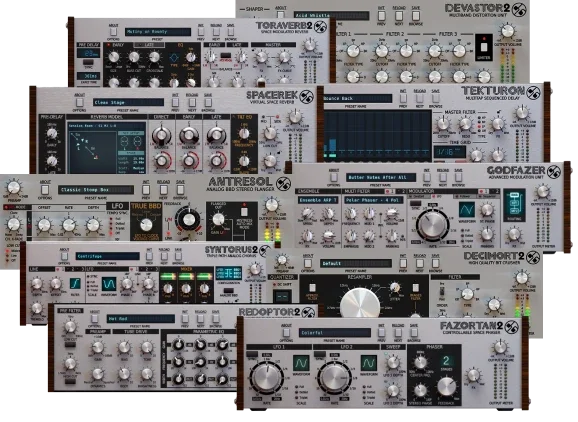The height and width of the screenshot is (422, 578).
Task: Click Antresol True BBD clock selector knob
Action: point(146,224)
